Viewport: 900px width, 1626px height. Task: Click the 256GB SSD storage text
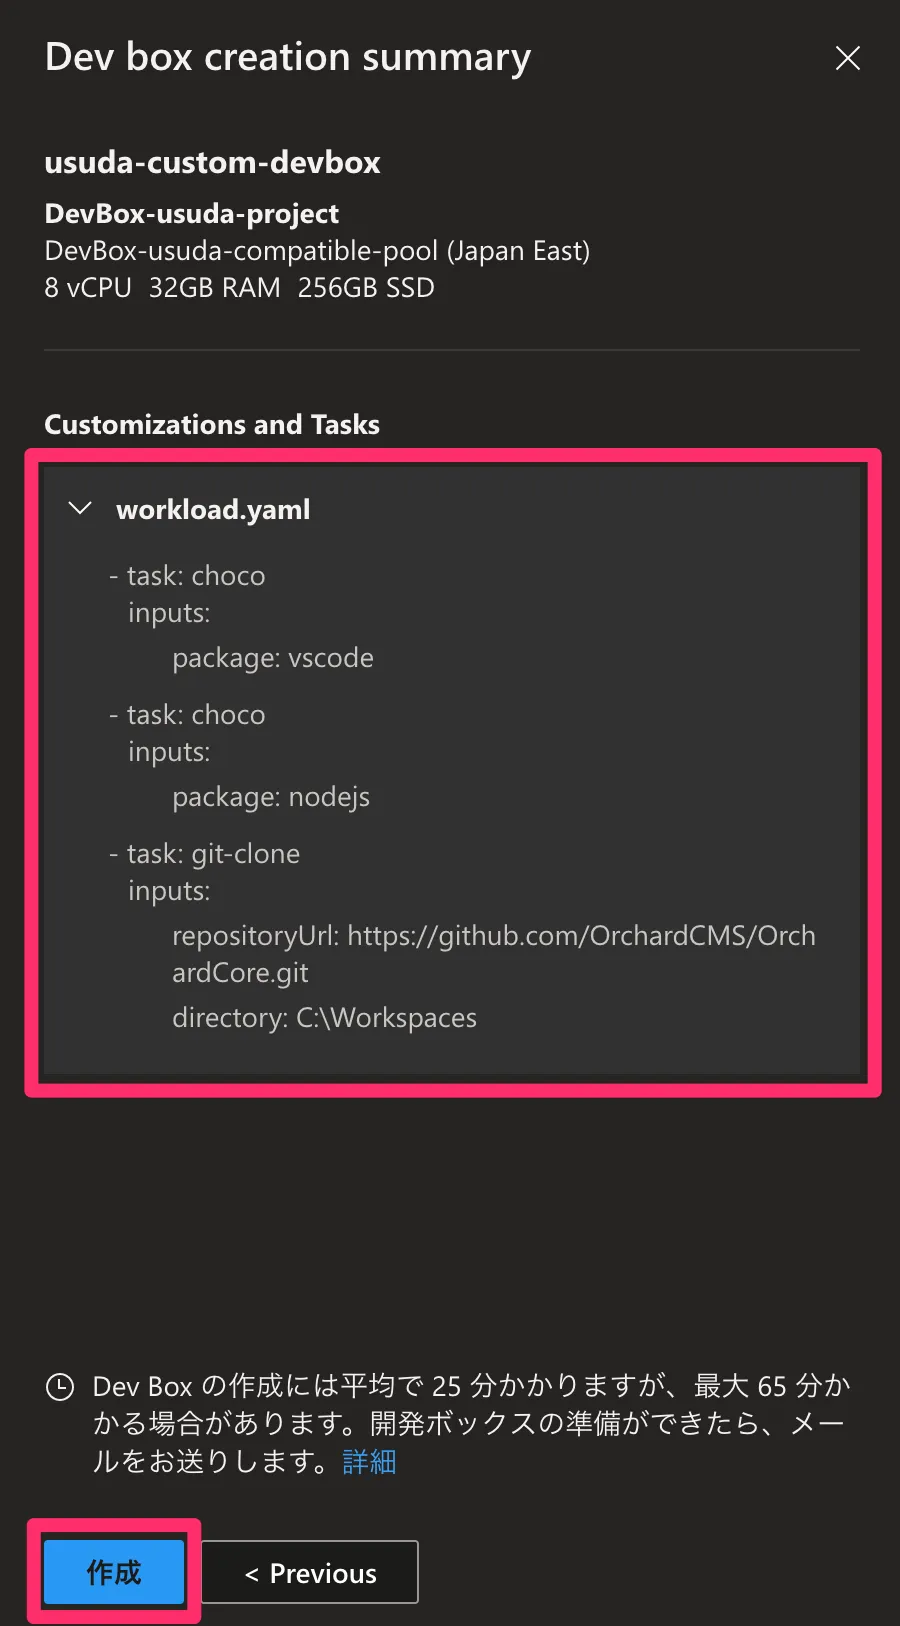tap(366, 288)
